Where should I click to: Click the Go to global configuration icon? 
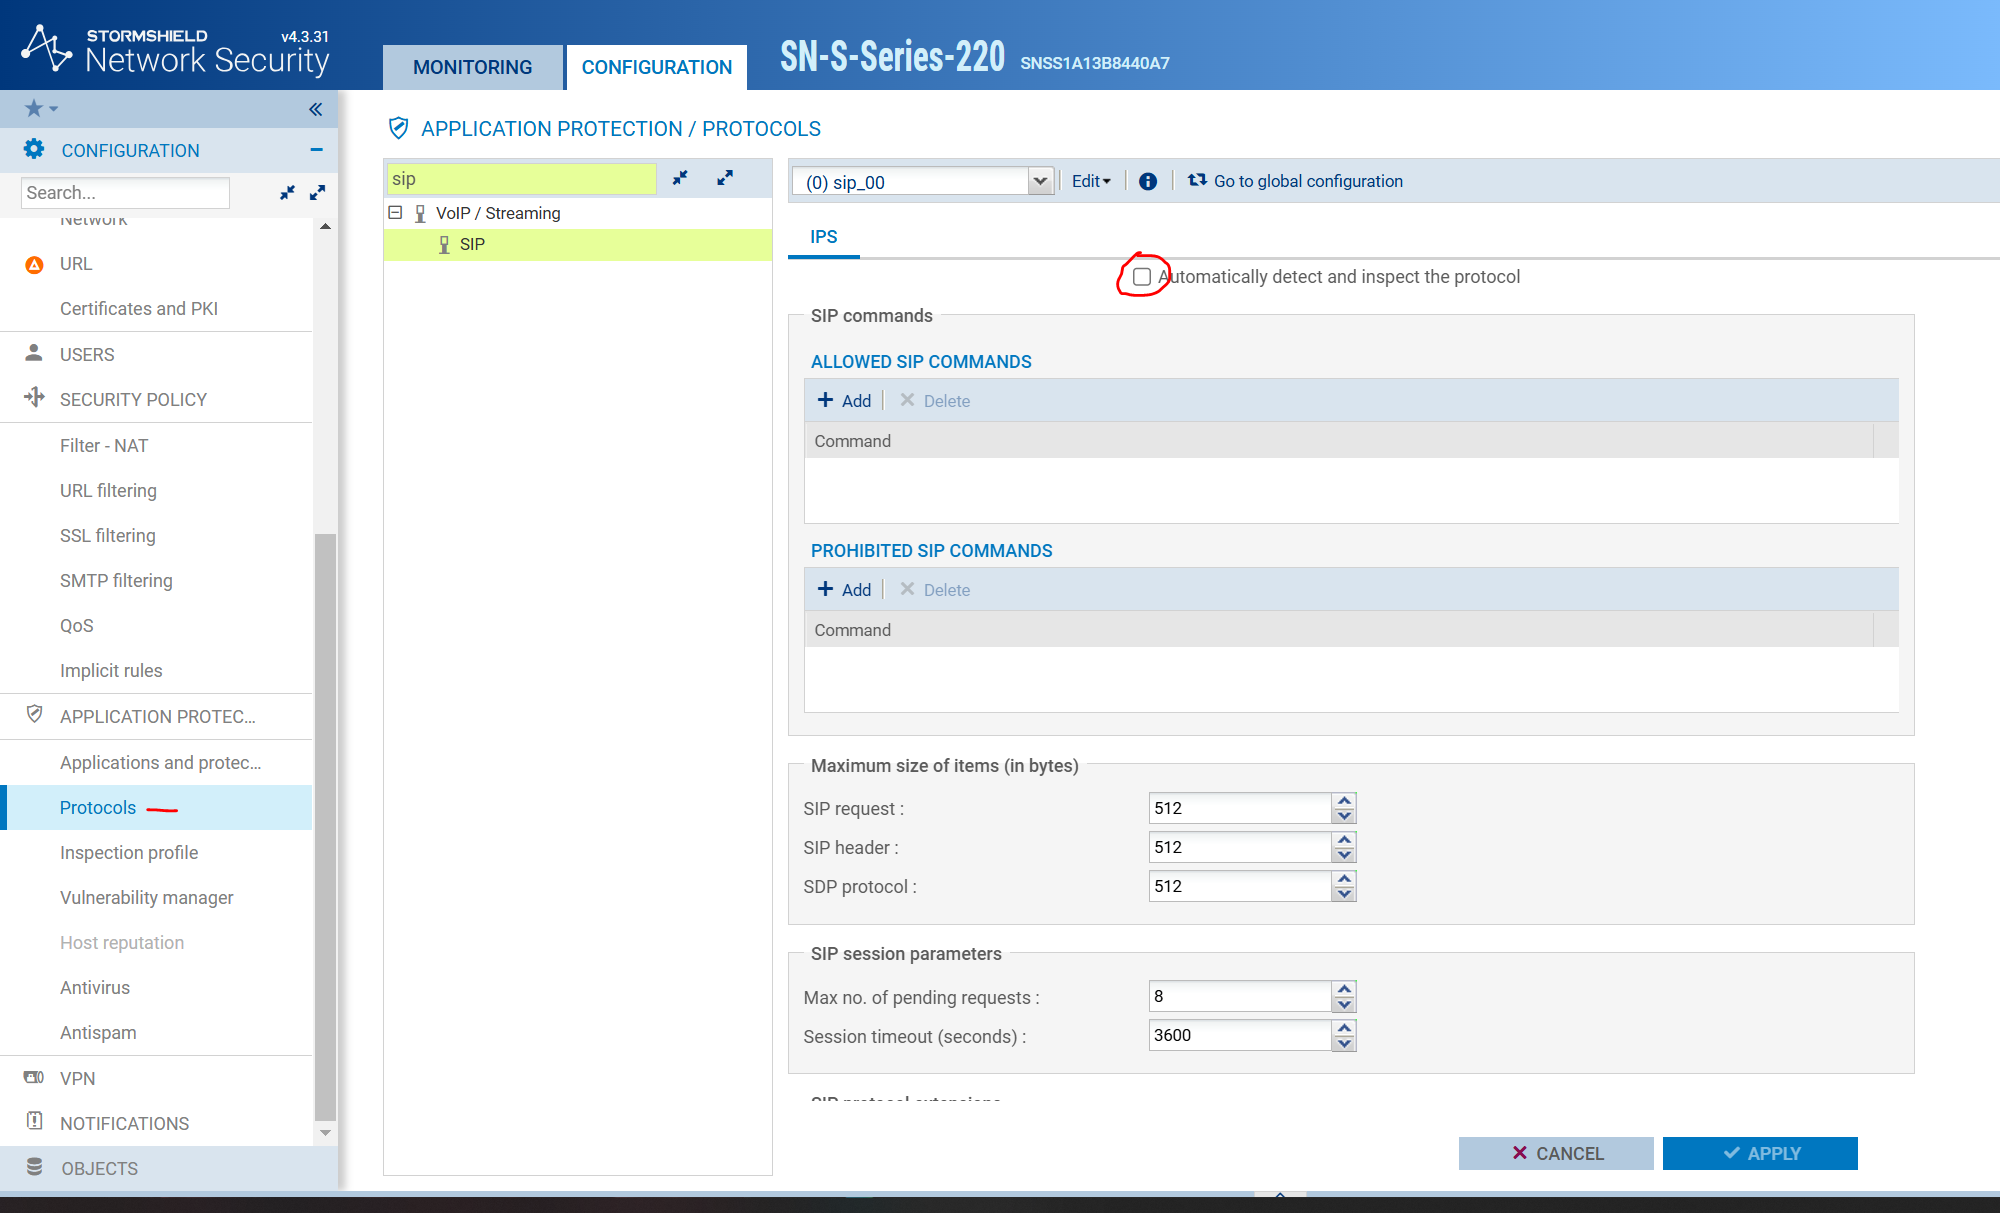[1197, 180]
